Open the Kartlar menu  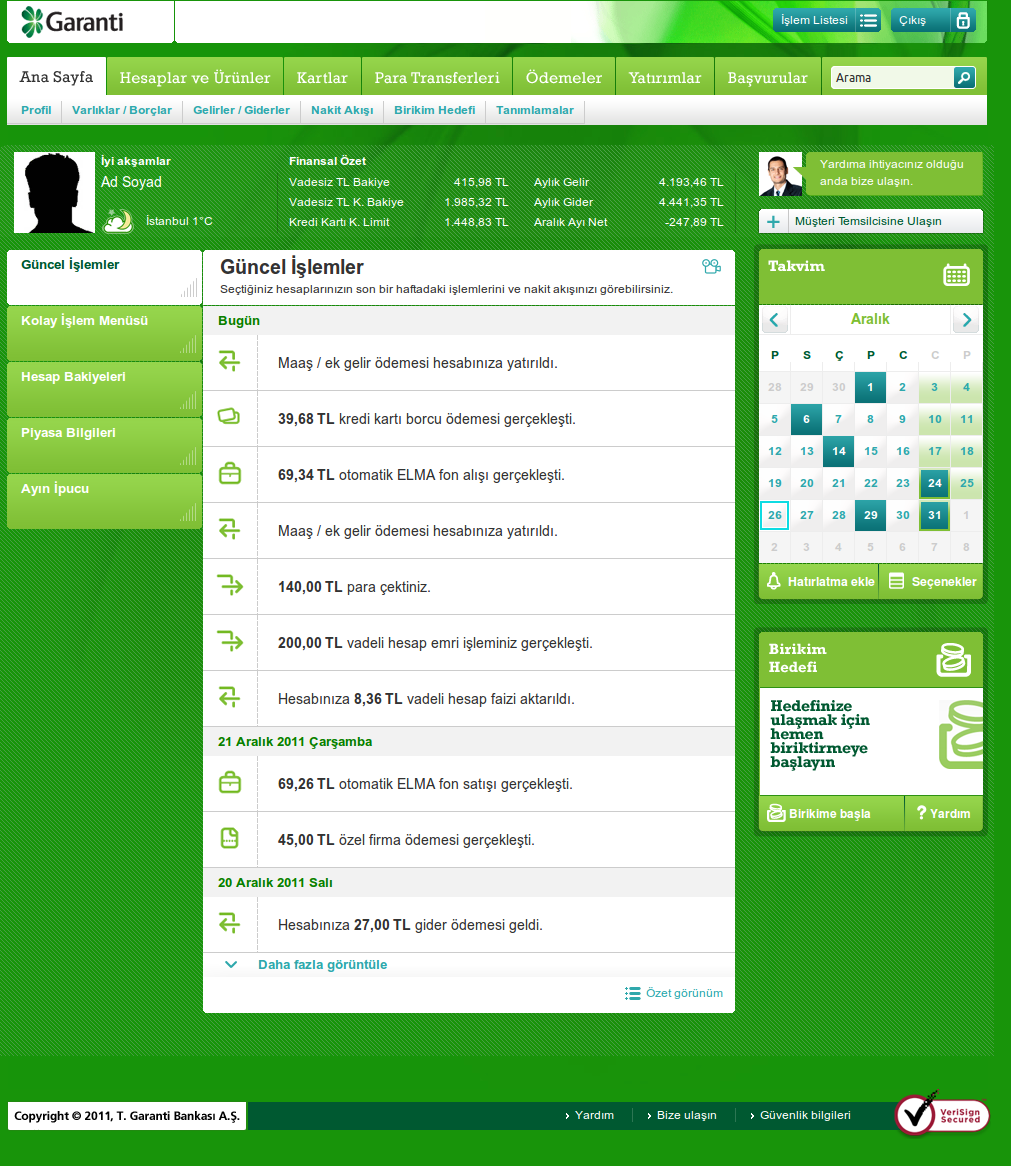pos(322,77)
